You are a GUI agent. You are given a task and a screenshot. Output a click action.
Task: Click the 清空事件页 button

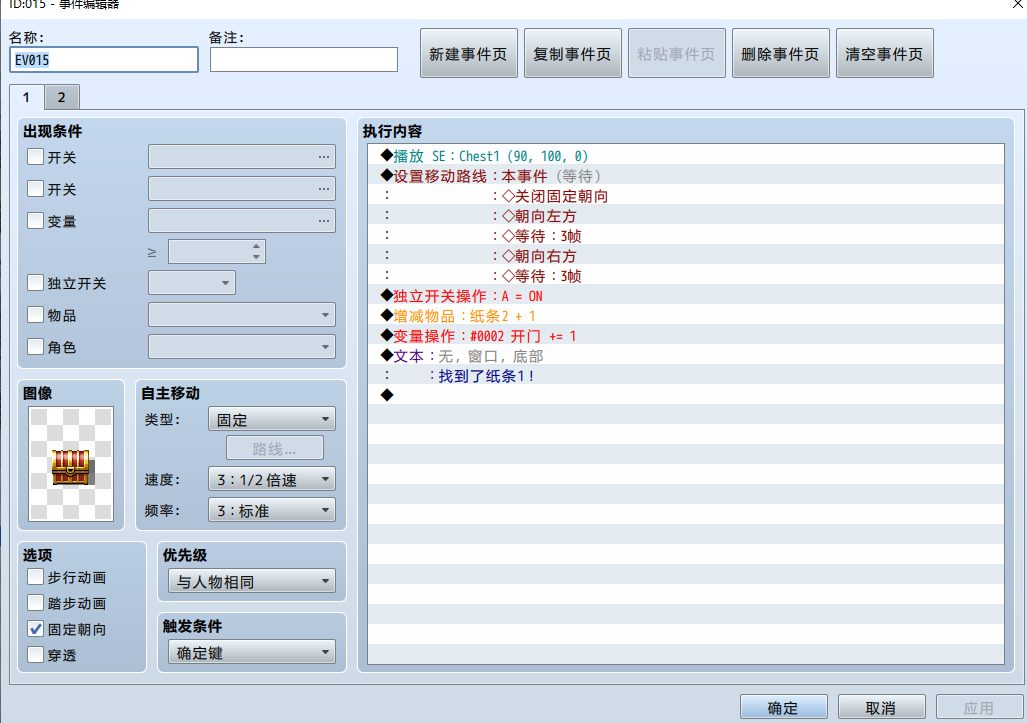884,54
